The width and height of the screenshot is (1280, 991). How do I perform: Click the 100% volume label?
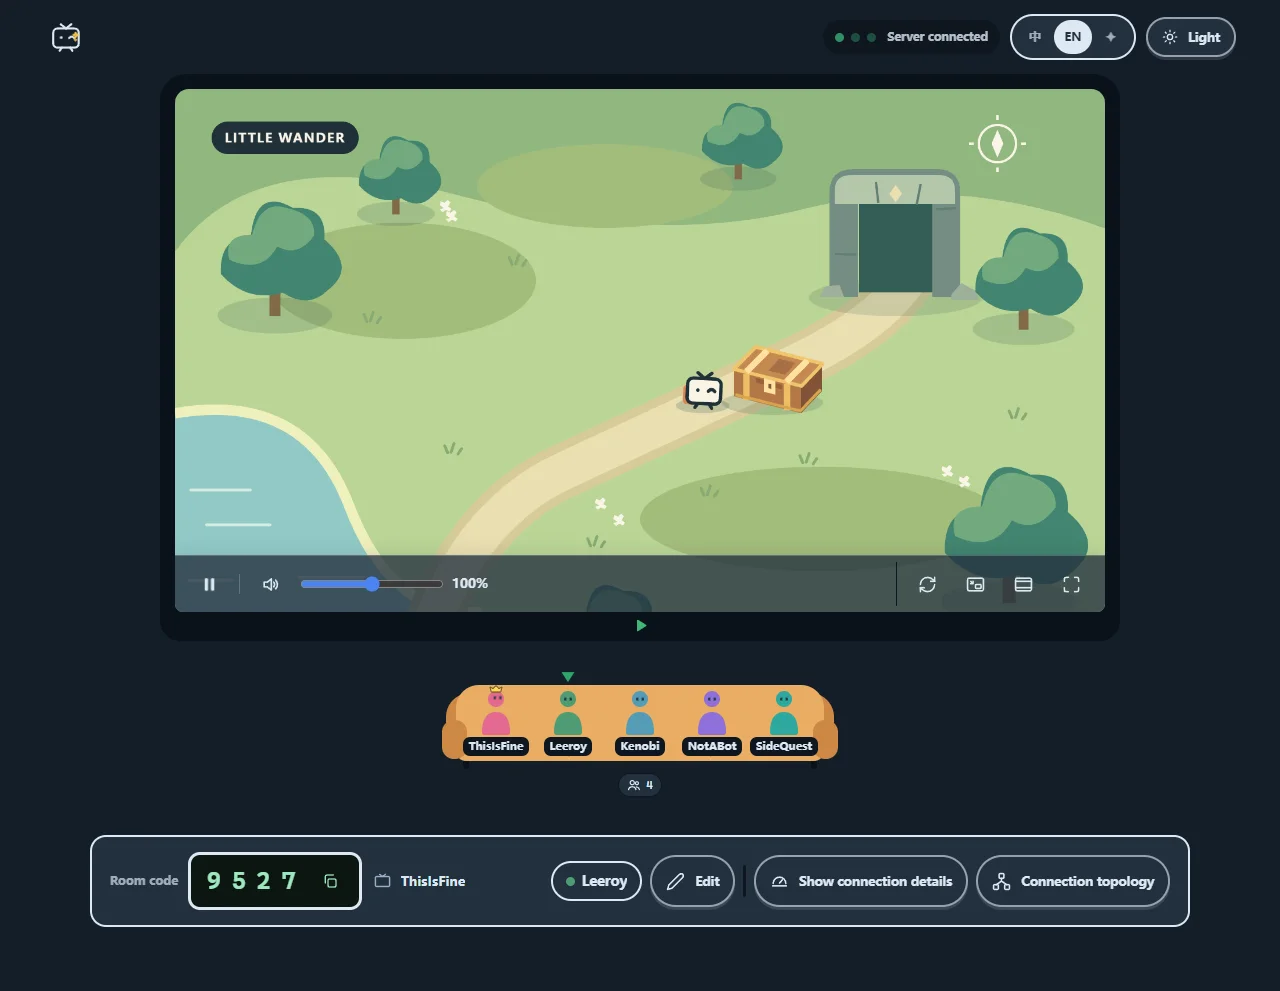pos(470,584)
